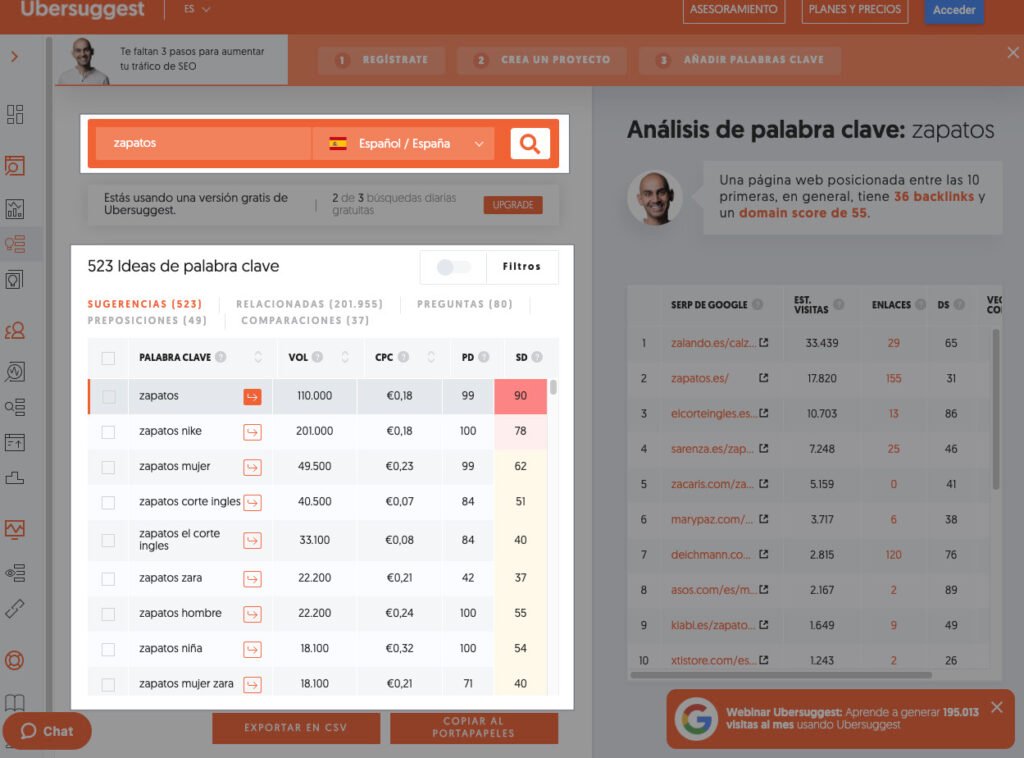Open the Español / España language dropdown
The width and height of the screenshot is (1024, 758).
pyautogui.click(x=404, y=144)
